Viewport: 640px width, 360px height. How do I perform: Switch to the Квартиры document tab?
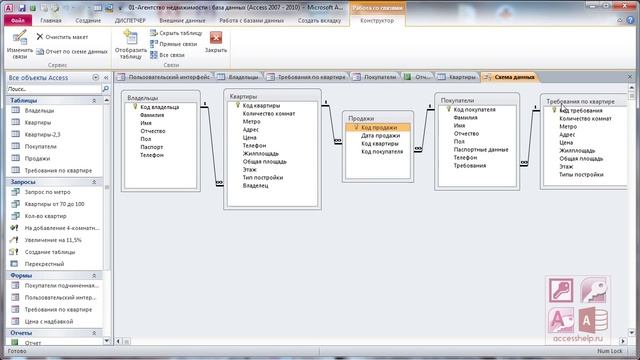[457, 77]
